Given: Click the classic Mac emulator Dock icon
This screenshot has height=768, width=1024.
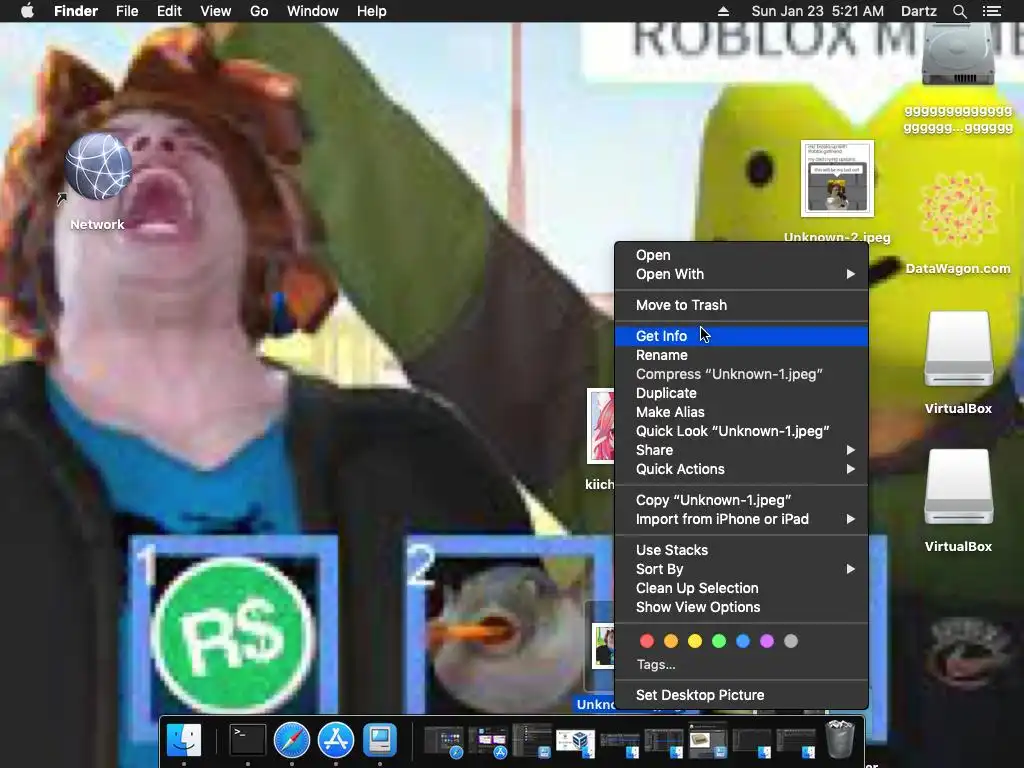Looking at the screenshot, I should coord(380,739).
